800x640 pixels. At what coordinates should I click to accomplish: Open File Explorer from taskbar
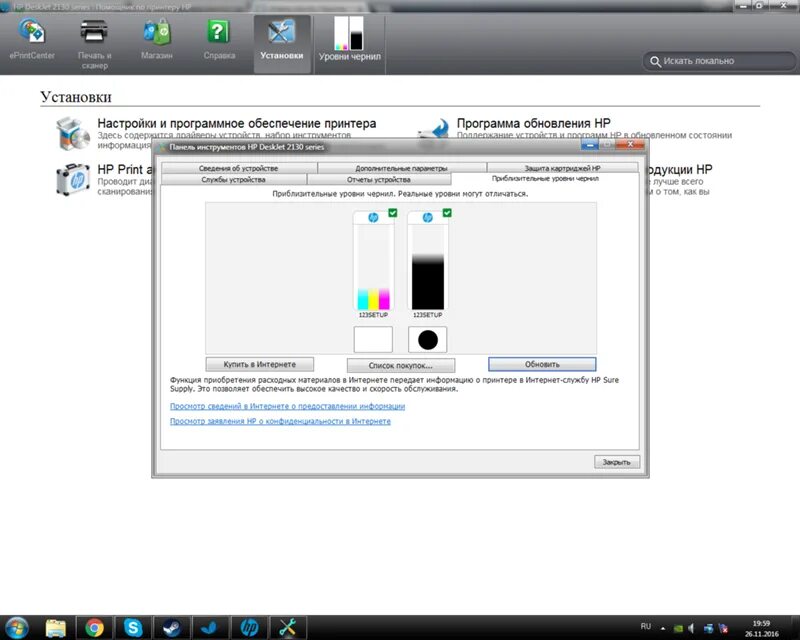click(56, 628)
